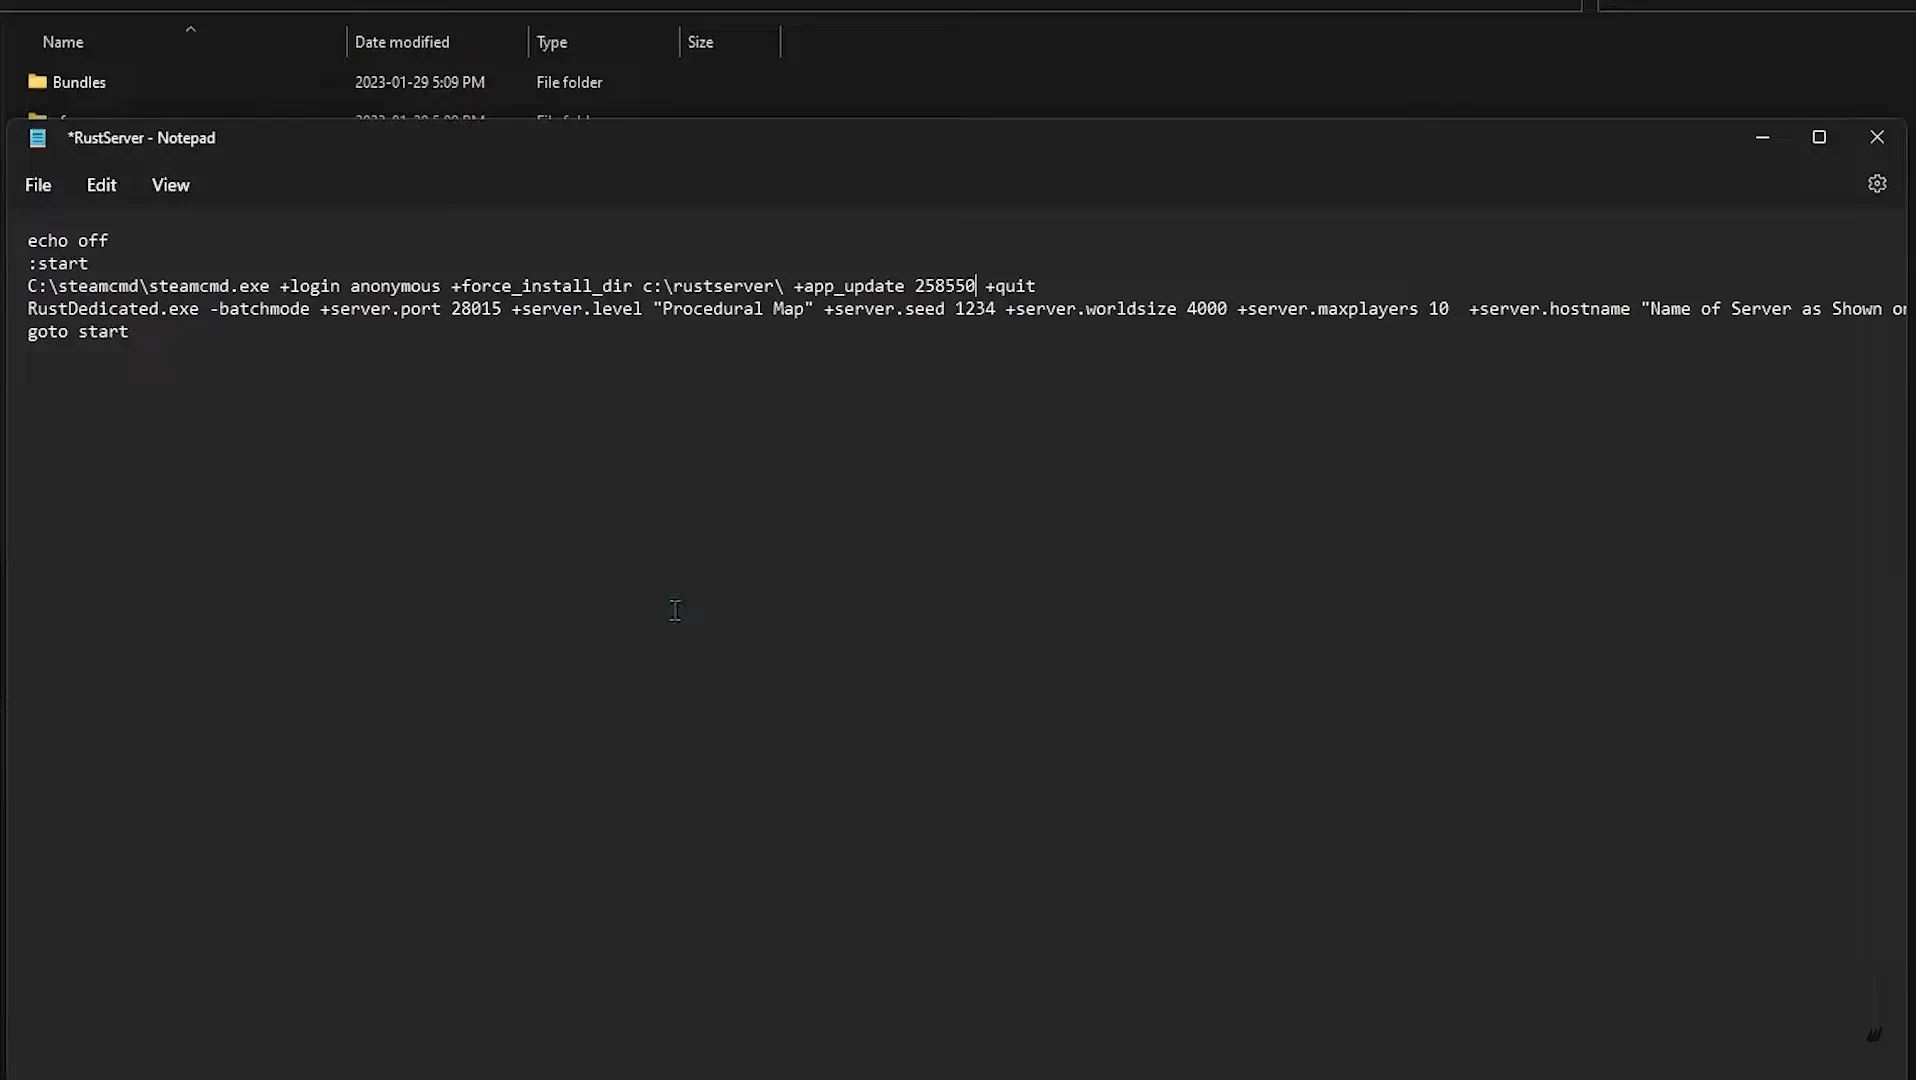The image size is (1916, 1080).
Task: Click '+server.maxplayers 10' in script
Action: [1343, 309]
